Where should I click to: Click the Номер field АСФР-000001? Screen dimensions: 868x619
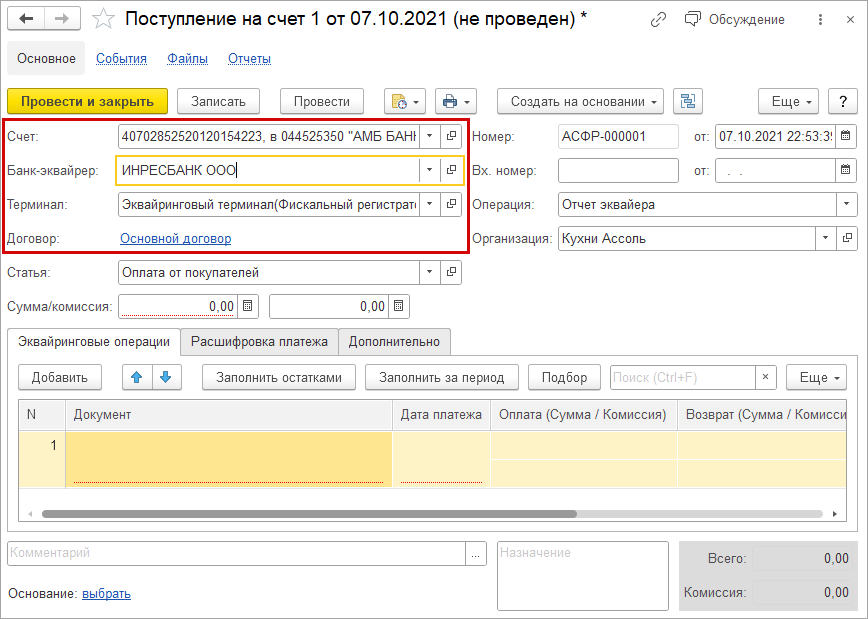[x=618, y=136]
